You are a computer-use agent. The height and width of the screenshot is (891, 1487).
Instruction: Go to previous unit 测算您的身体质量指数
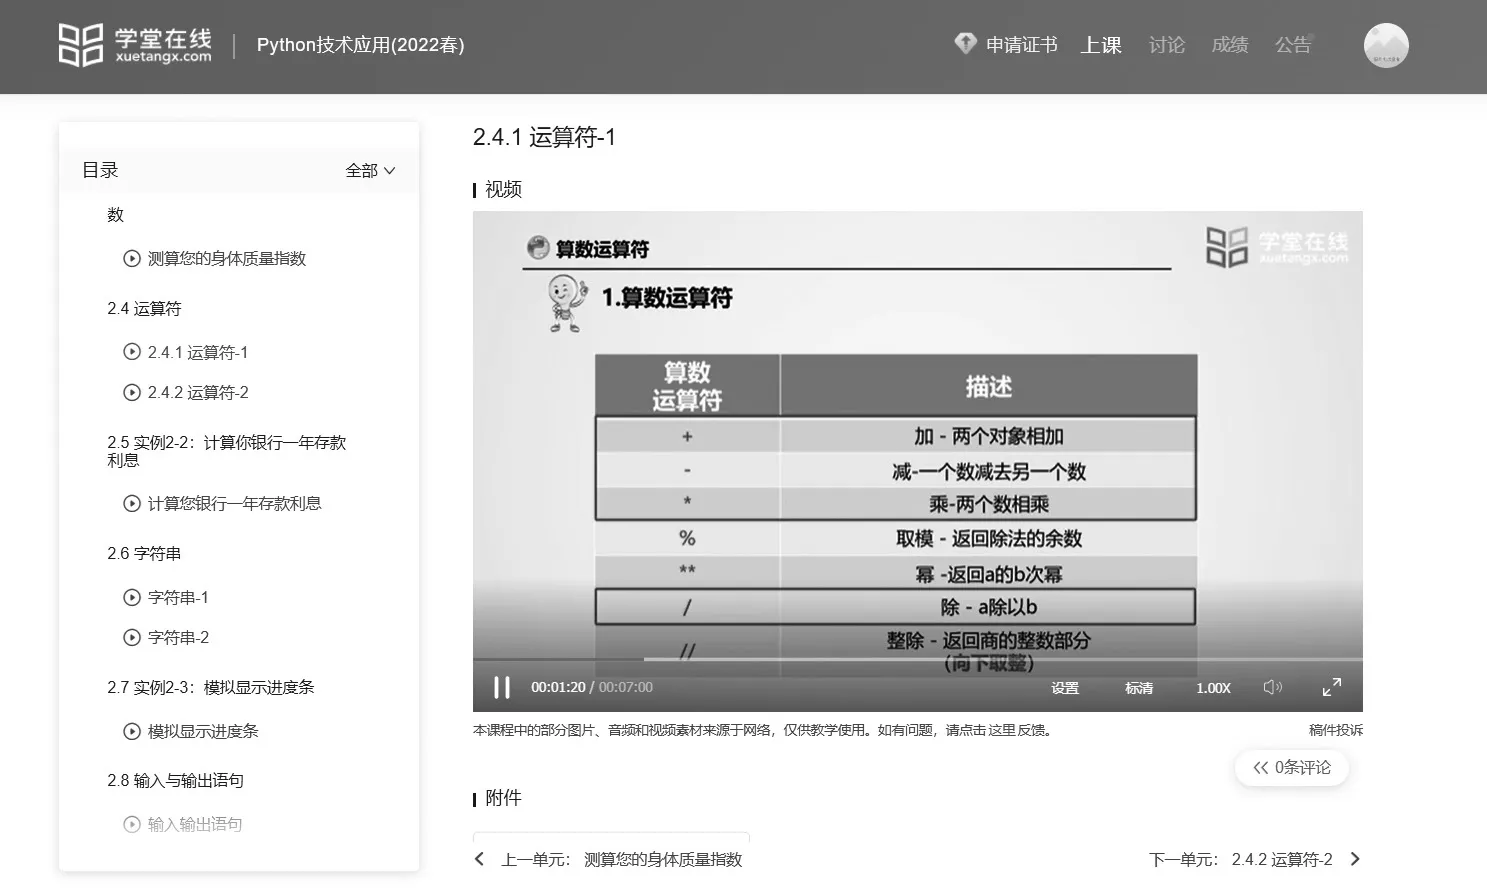tap(621, 860)
